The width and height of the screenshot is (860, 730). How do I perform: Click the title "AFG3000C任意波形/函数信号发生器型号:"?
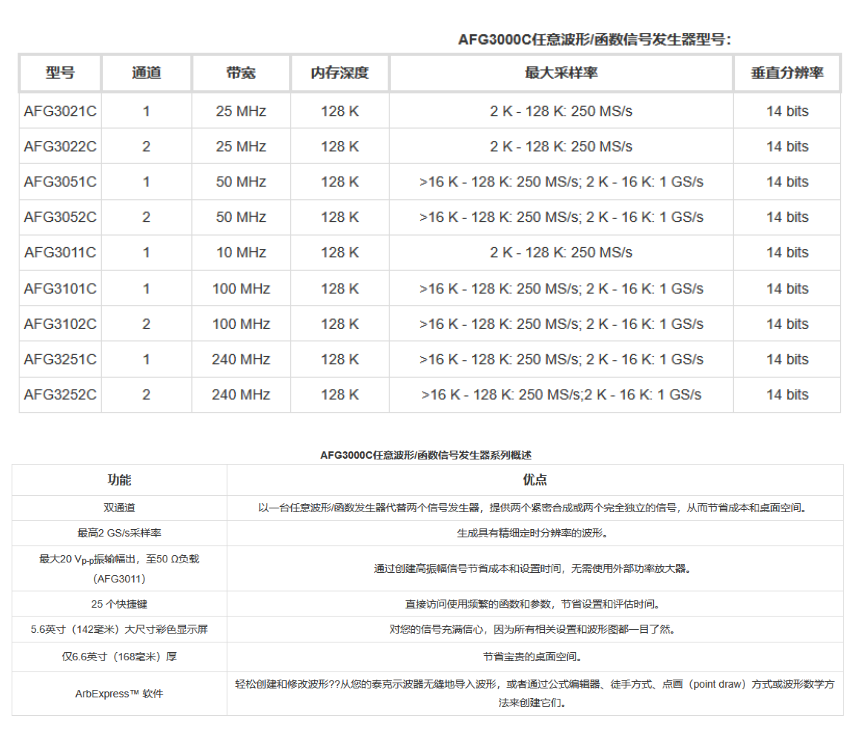coord(595,39)
